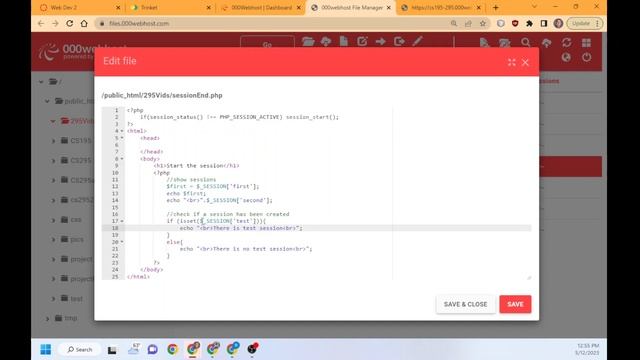Open a new browser tab

496,7
